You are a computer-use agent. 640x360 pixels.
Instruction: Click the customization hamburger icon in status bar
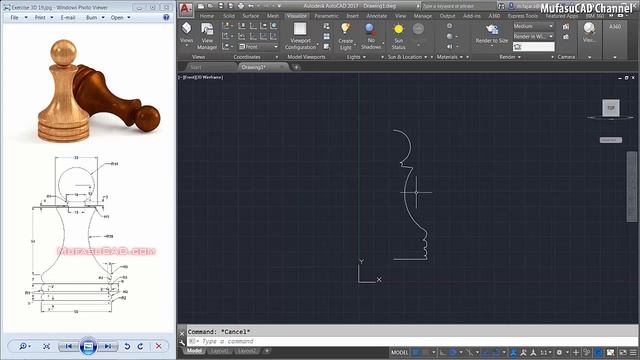(x=633, y=352)
